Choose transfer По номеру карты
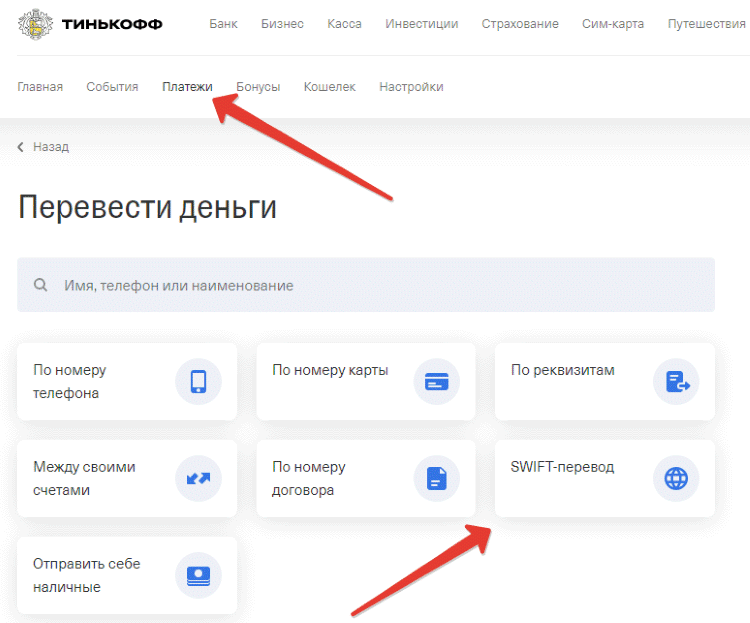 tap(366, 381)
